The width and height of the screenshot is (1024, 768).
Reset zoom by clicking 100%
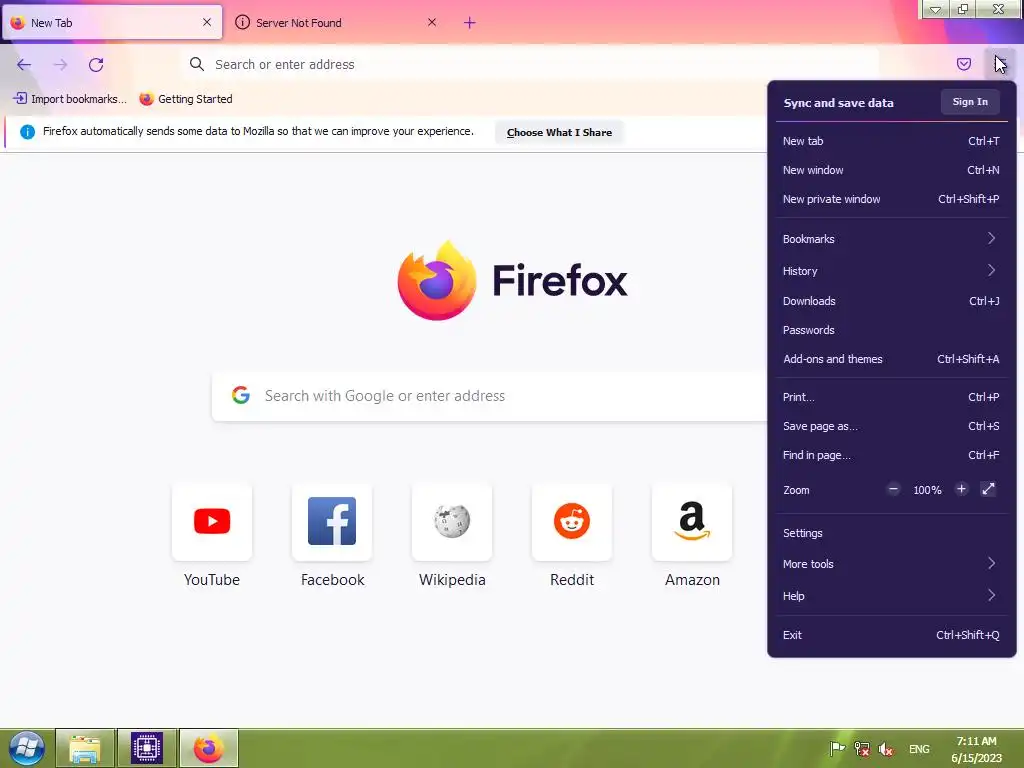pos(927,490)
